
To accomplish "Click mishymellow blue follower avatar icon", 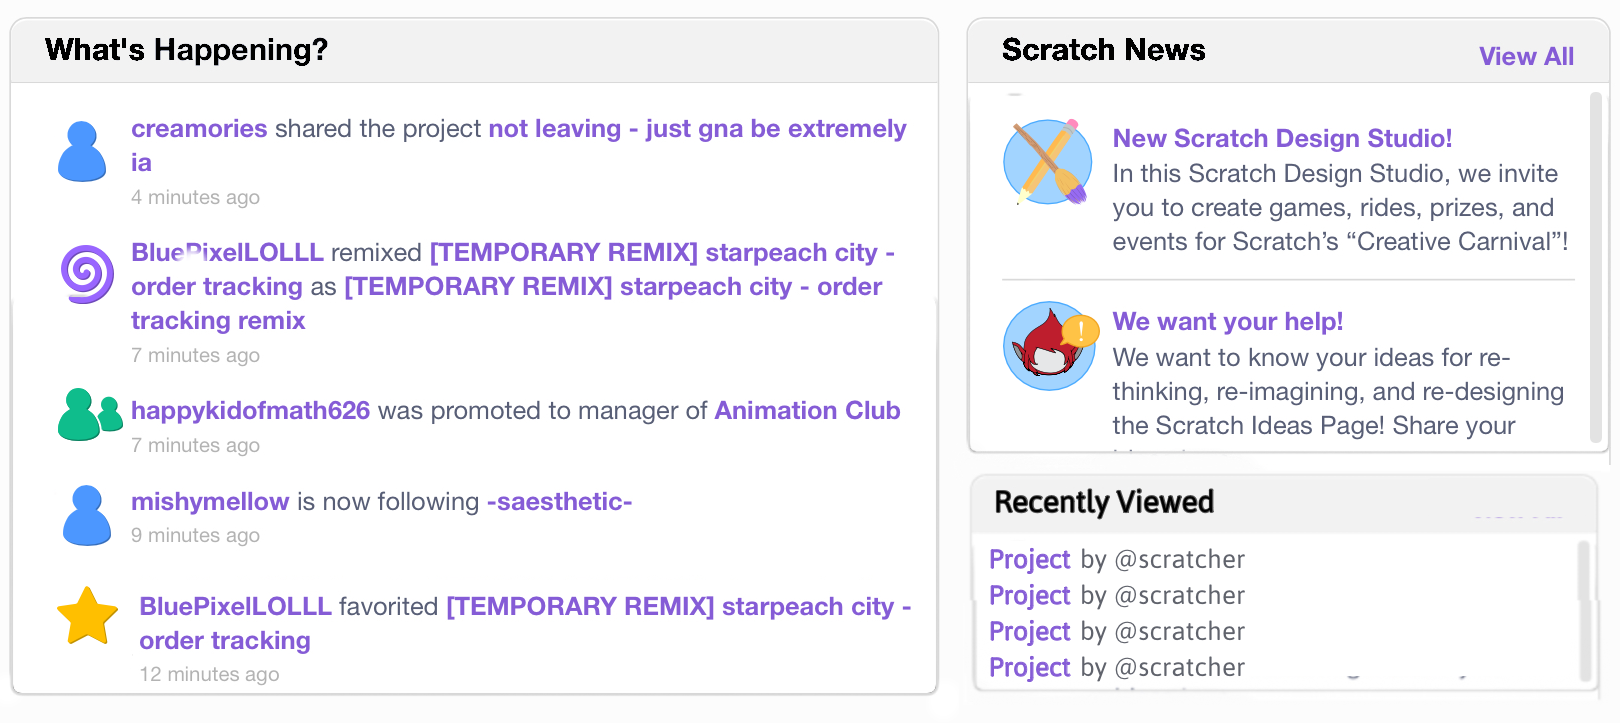I will 87,516.
